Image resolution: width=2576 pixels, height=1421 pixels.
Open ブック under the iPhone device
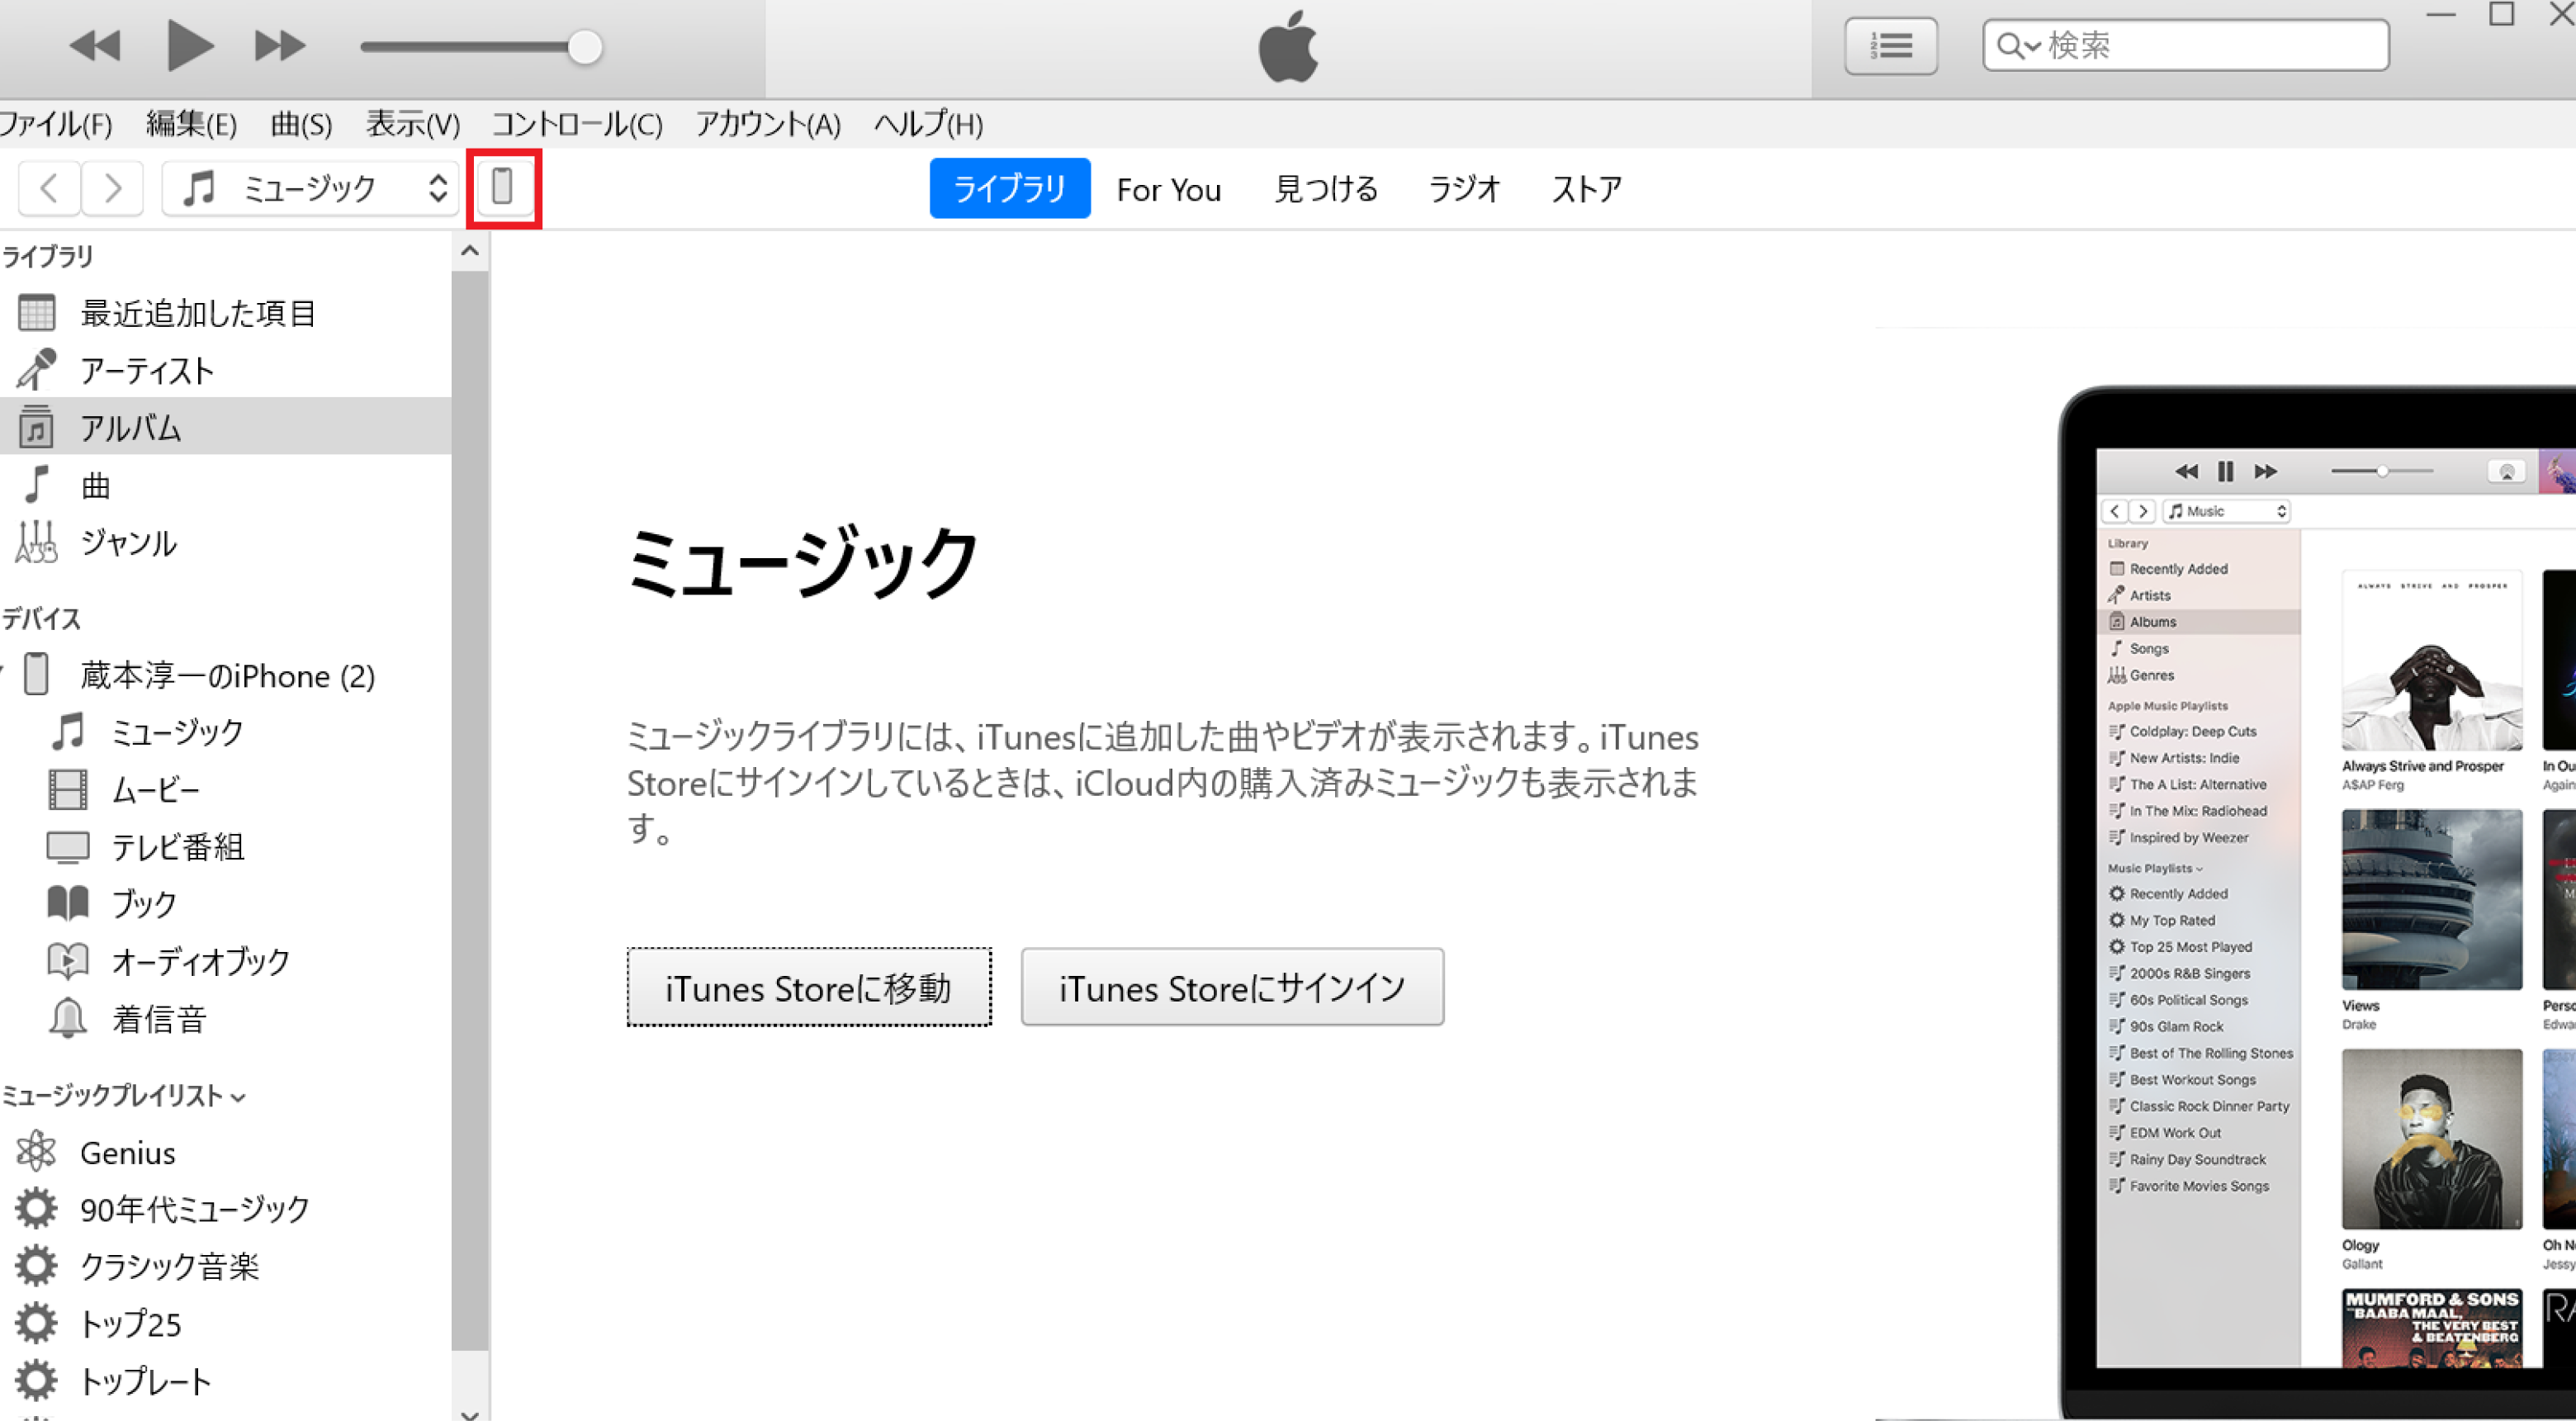(225, 904)
